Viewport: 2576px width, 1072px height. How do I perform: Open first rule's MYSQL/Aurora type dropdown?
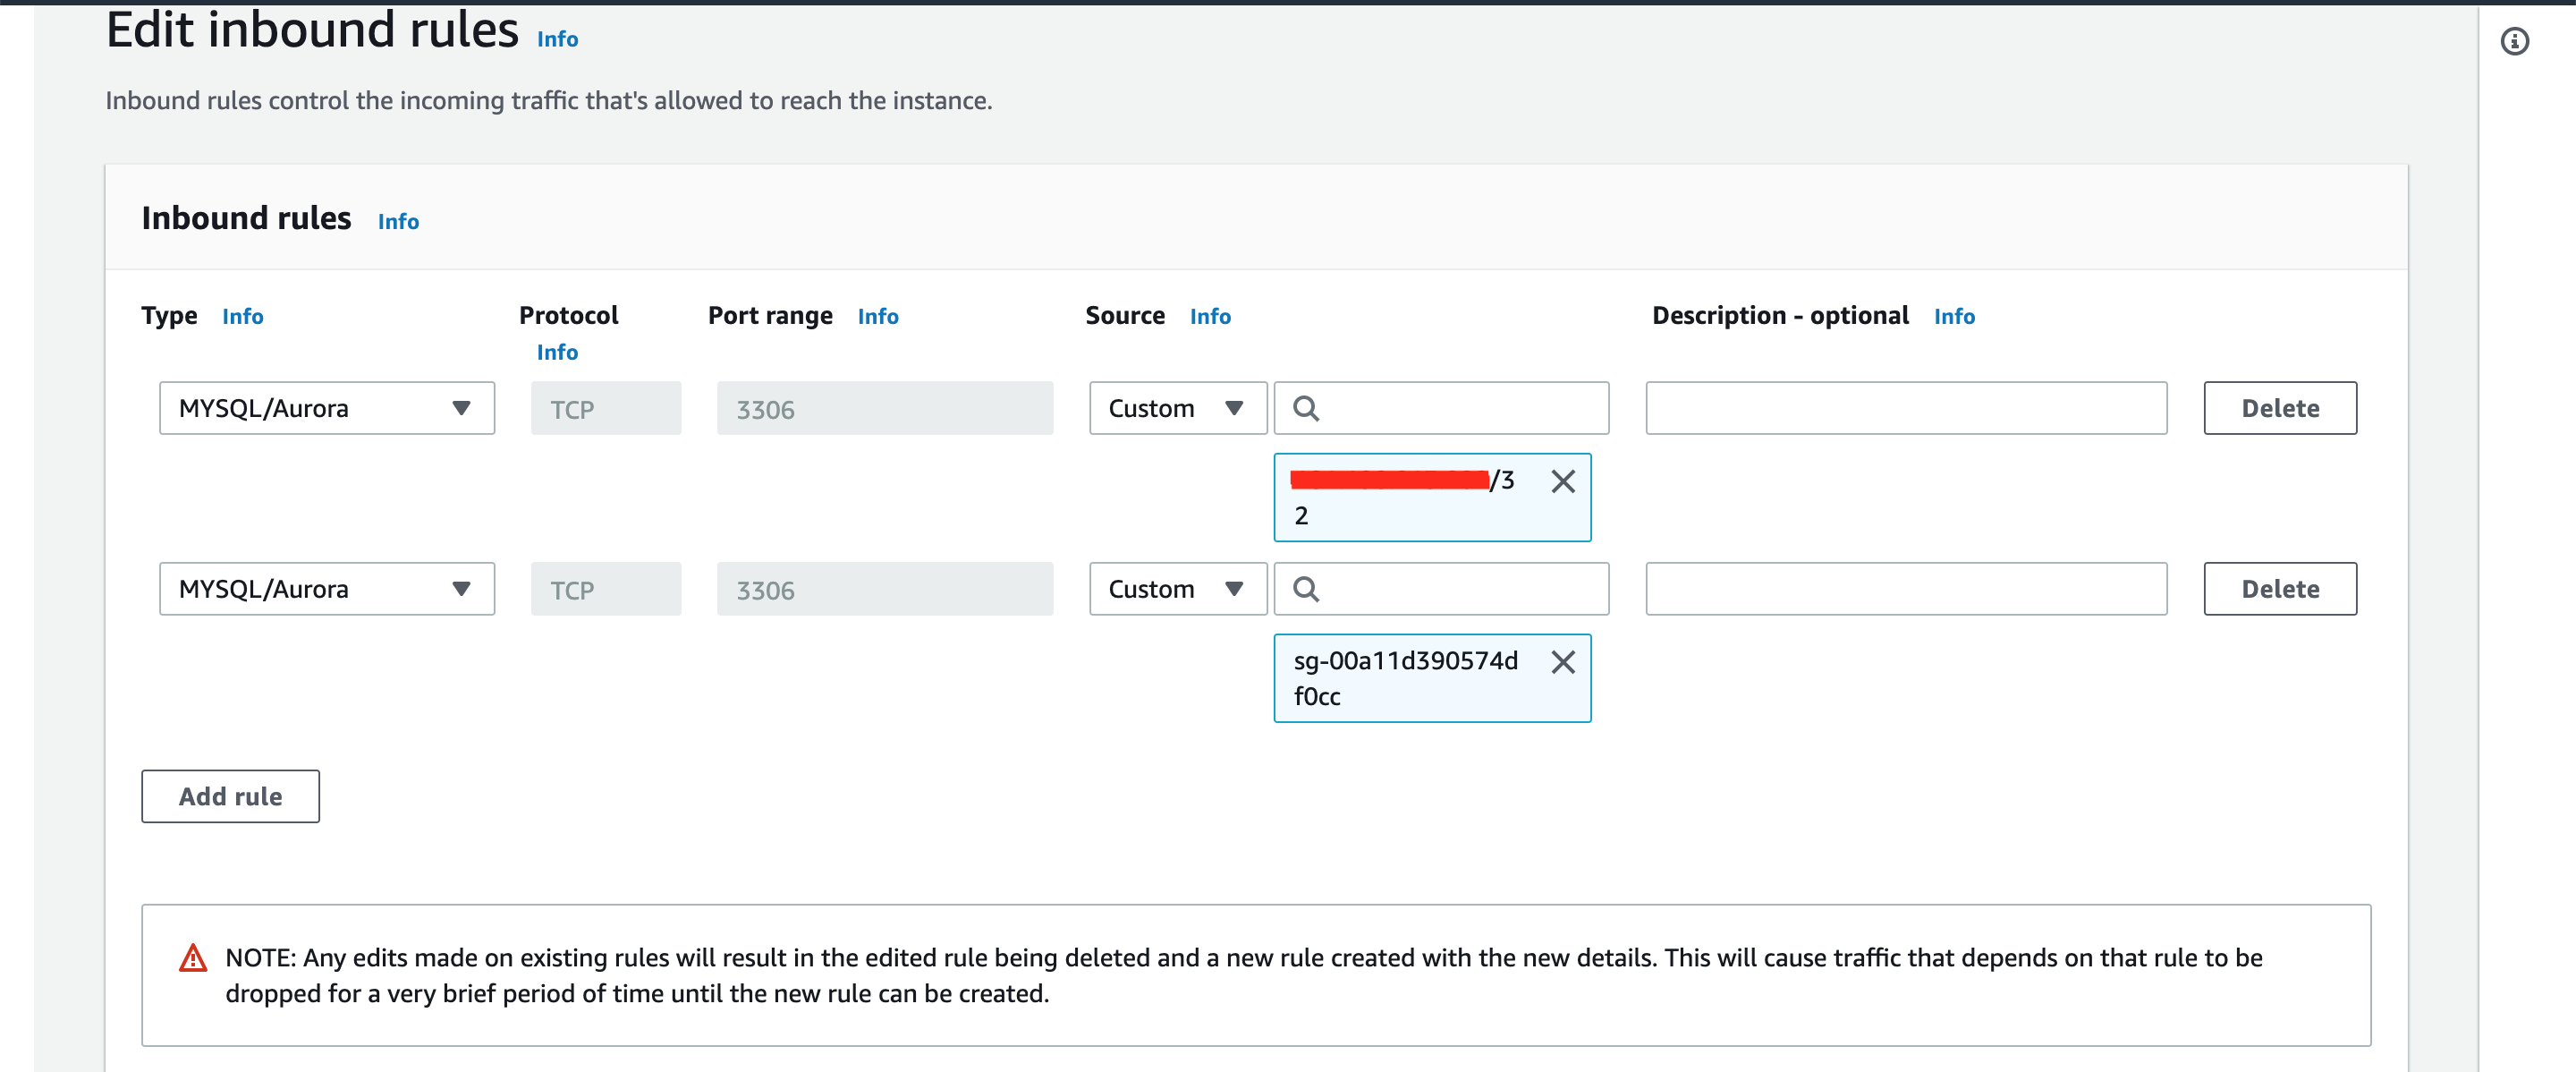(x=326, y=408)
